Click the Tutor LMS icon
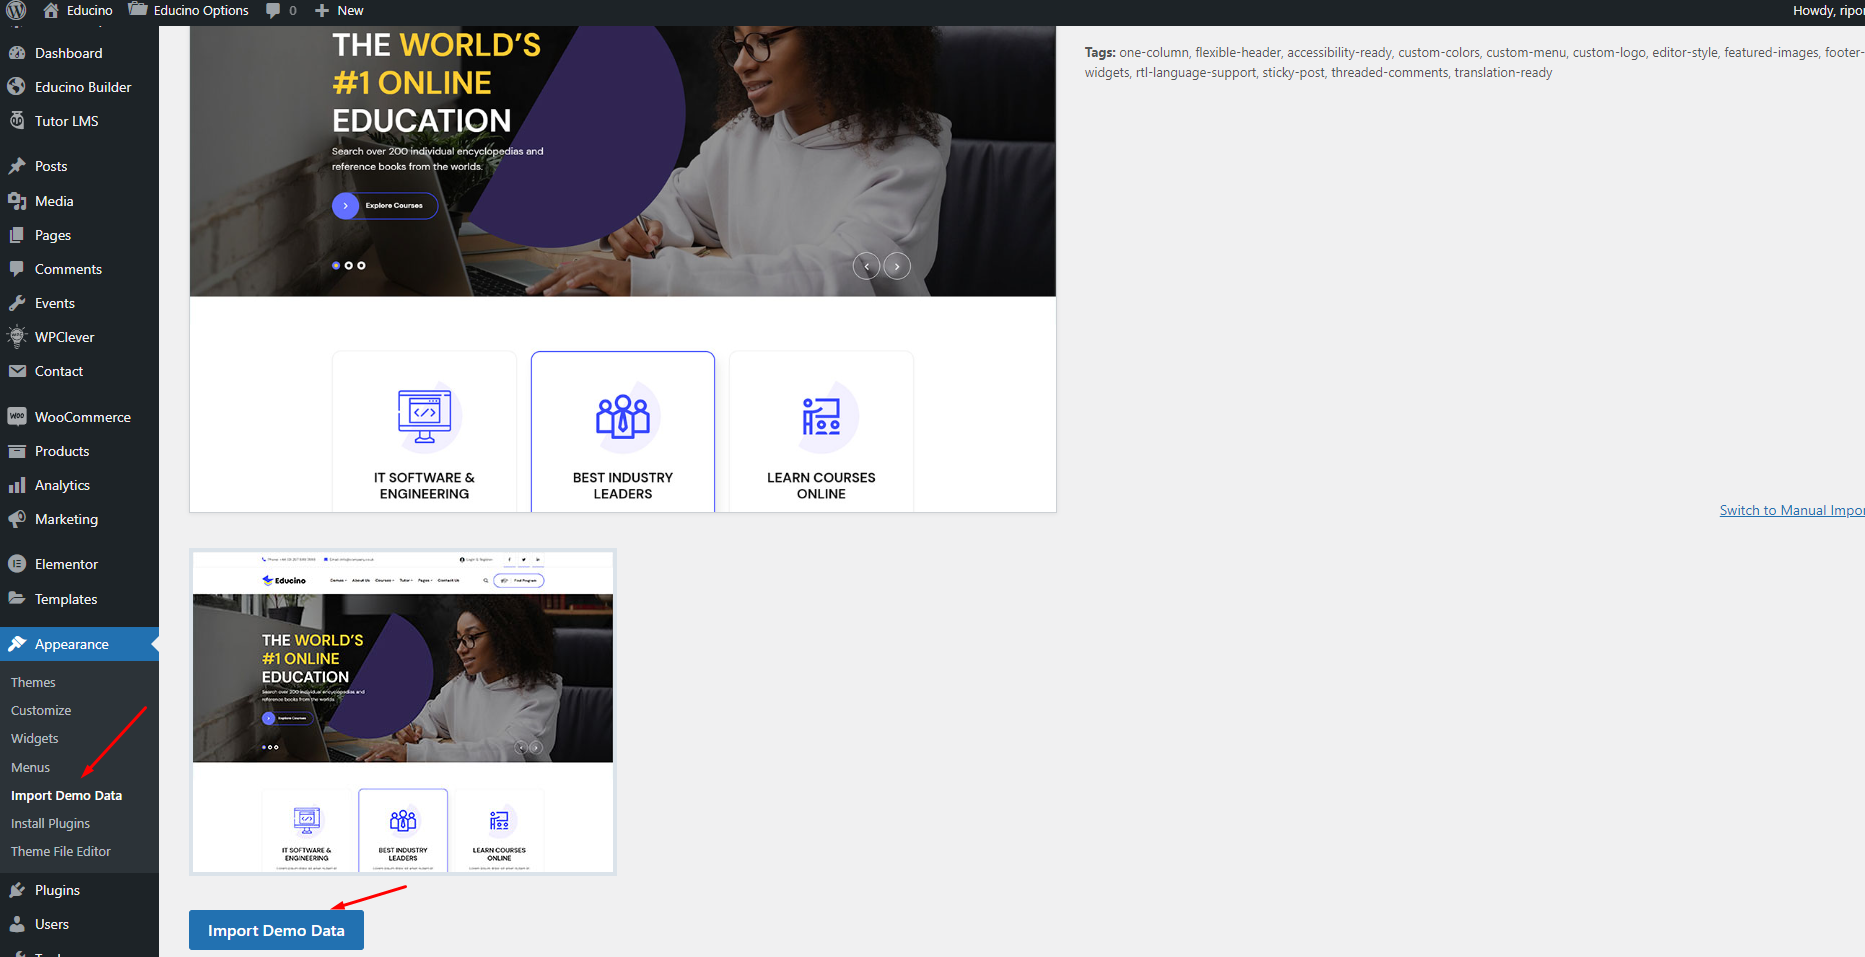Screen dimensions: 1865x957 coord(17,121)
